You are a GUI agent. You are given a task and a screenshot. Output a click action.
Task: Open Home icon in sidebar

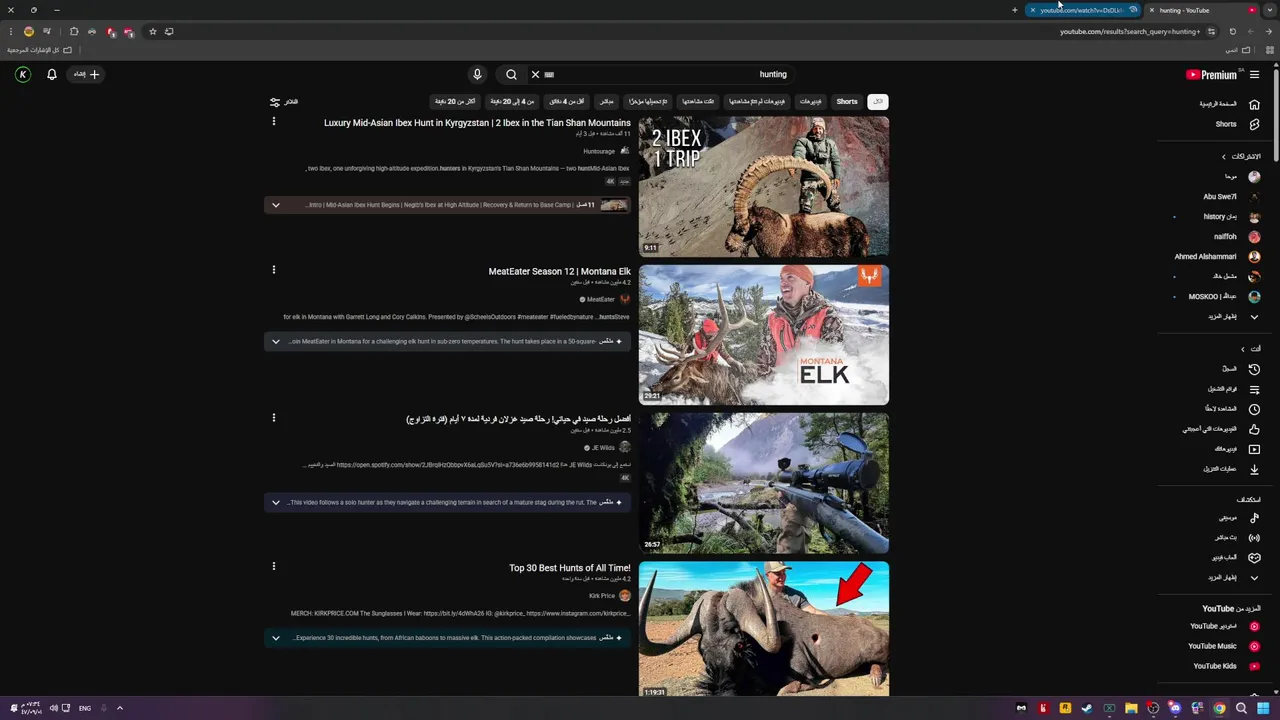(x=1254, y=104)
